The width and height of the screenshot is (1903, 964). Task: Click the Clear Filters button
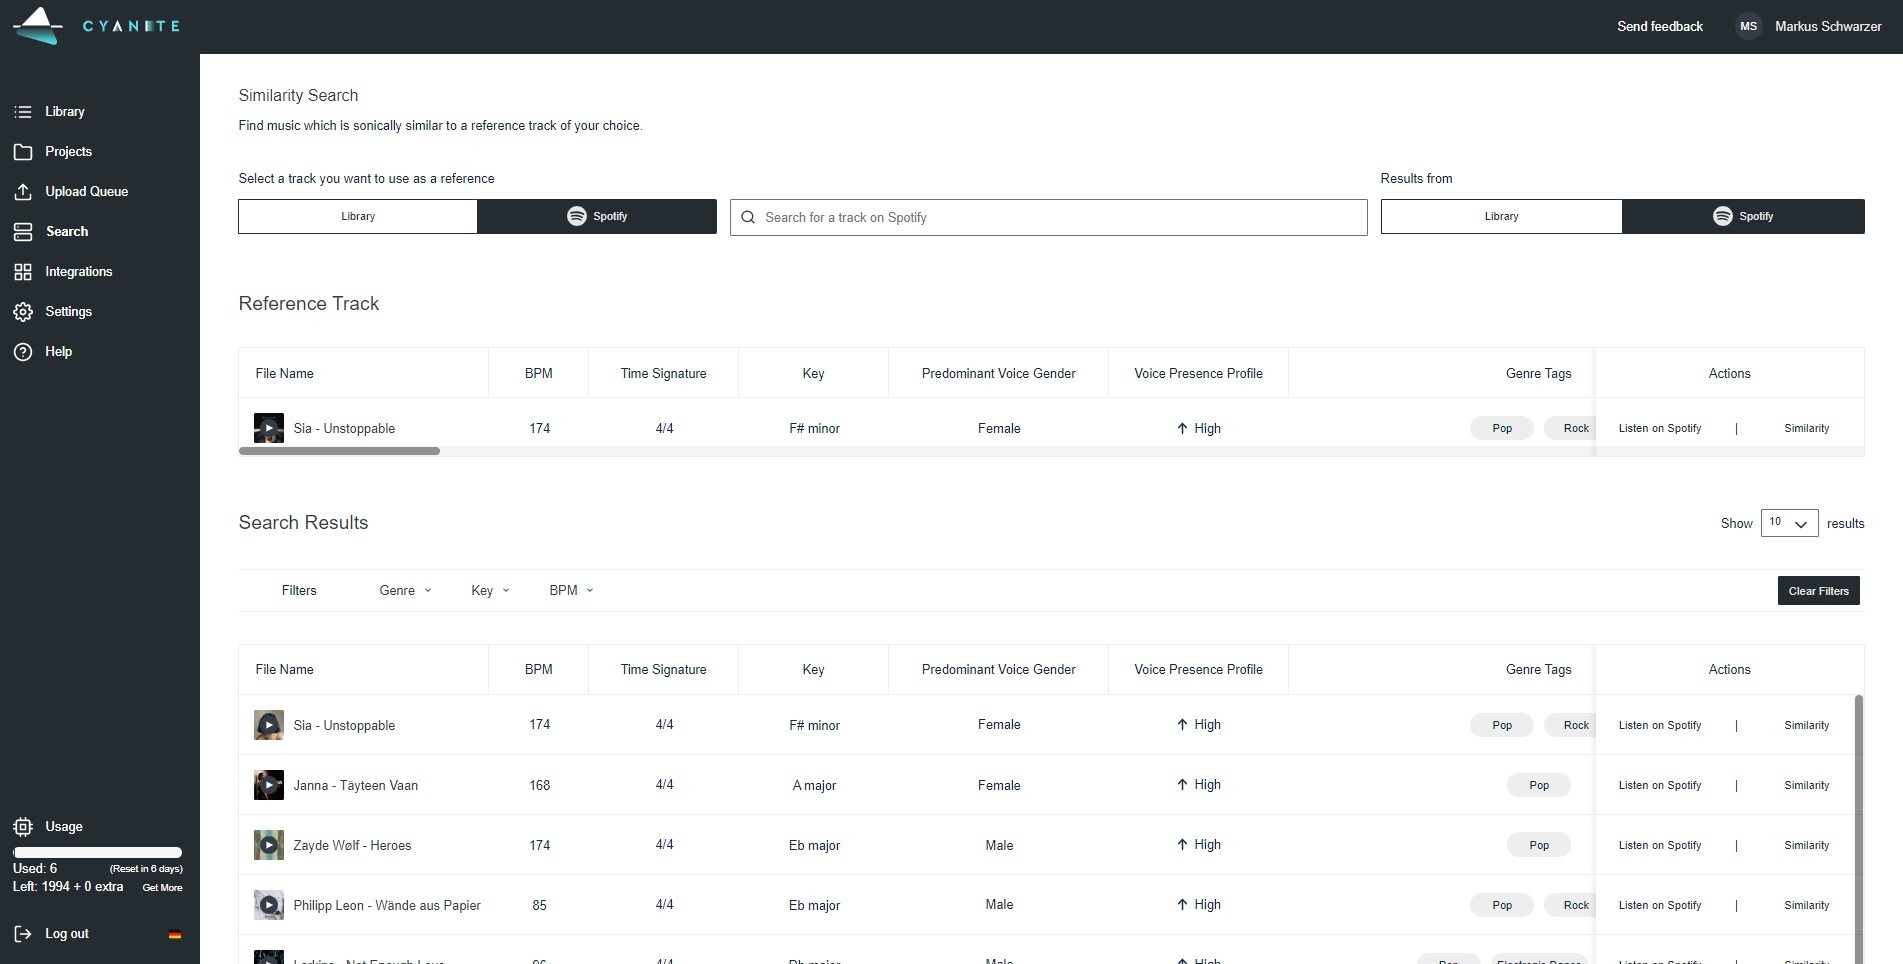[x=1818, y=591]
